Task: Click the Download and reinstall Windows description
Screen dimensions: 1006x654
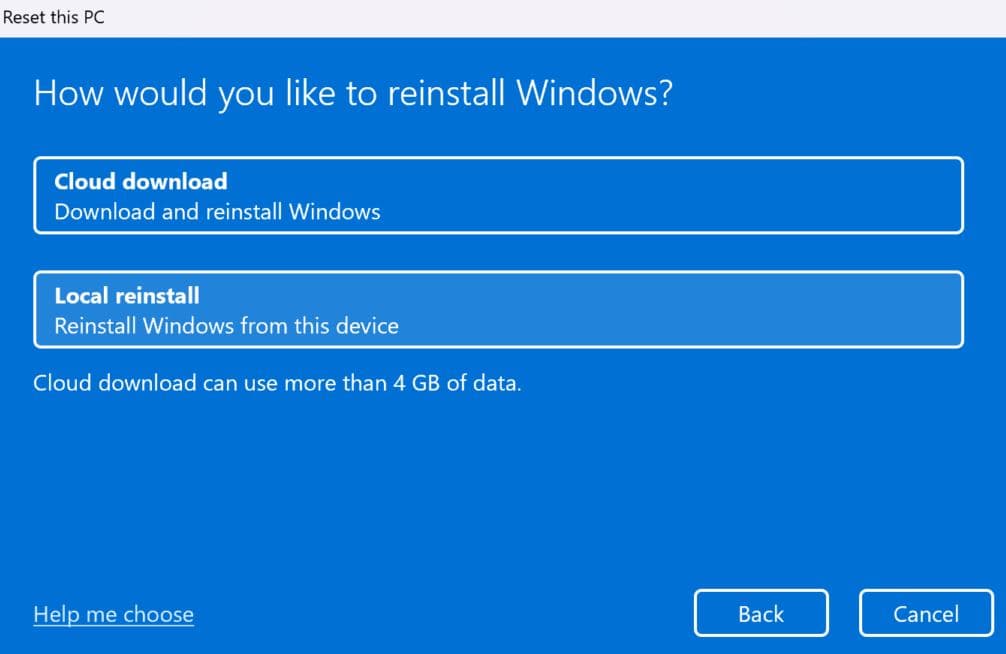Action: tap(217, 211)
